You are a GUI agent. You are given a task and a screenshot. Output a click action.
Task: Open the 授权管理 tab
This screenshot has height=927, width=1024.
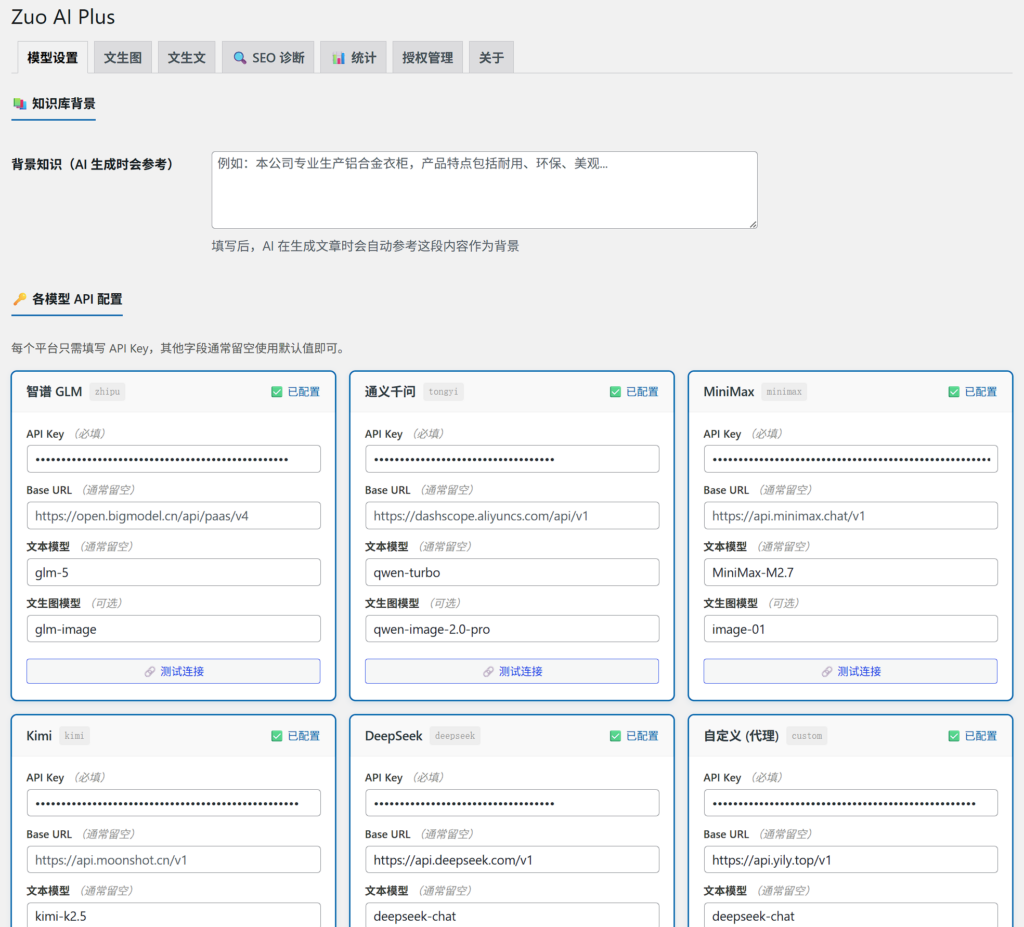(x=427, y=58)
